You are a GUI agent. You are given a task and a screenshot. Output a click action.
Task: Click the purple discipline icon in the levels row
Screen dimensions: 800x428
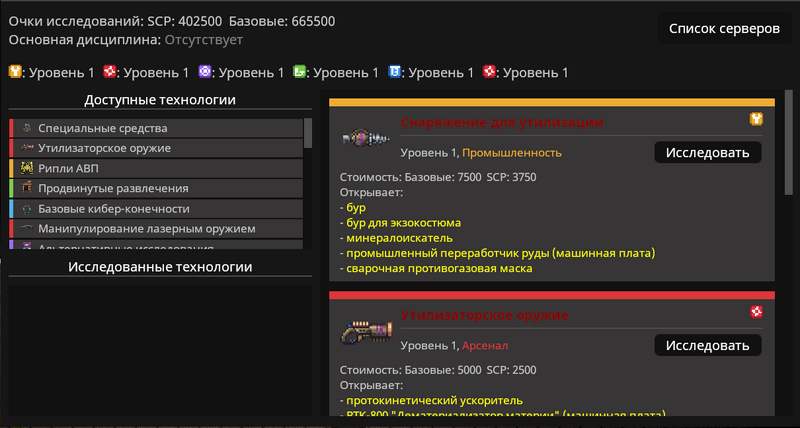[205, 72]
